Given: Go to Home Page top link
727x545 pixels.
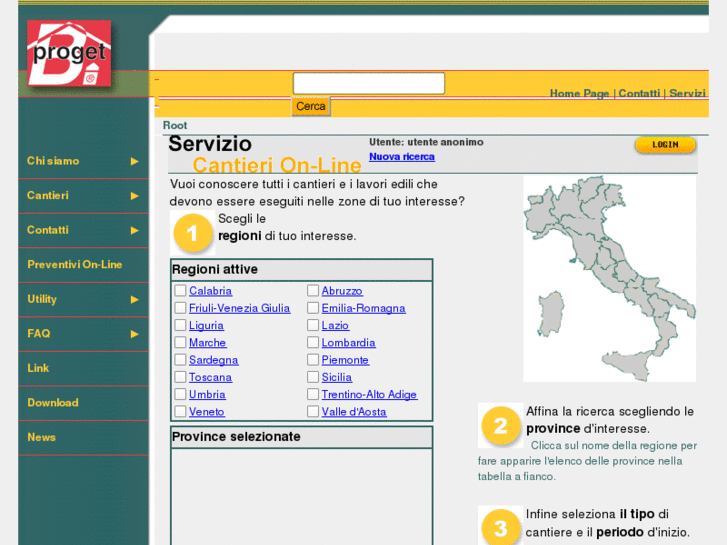Looking at the screenshot, I should (x=580, y=93).
